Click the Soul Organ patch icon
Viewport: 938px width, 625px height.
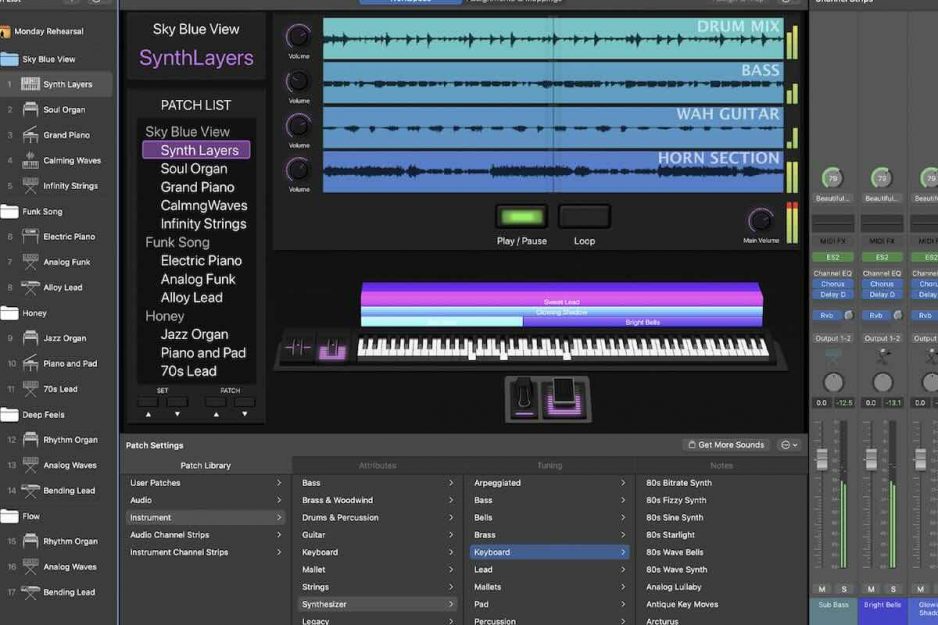click(x=30, y=109)
